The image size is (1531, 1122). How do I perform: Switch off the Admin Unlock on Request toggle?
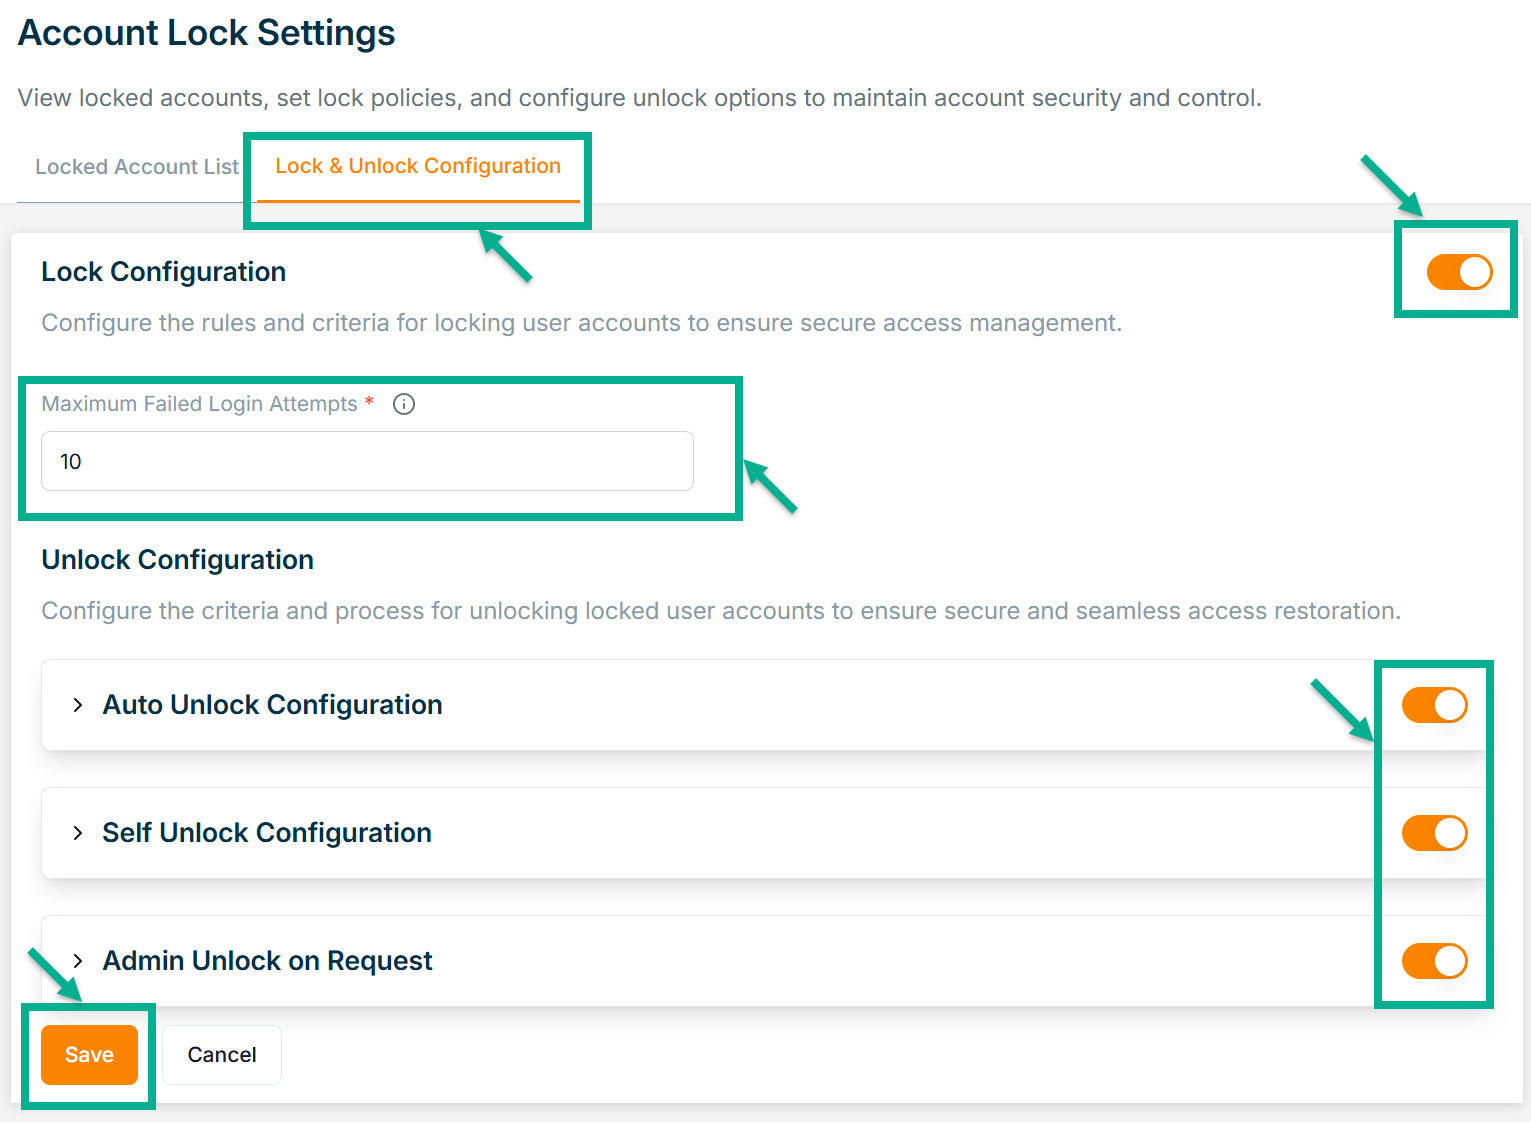tap(1434, 961)
